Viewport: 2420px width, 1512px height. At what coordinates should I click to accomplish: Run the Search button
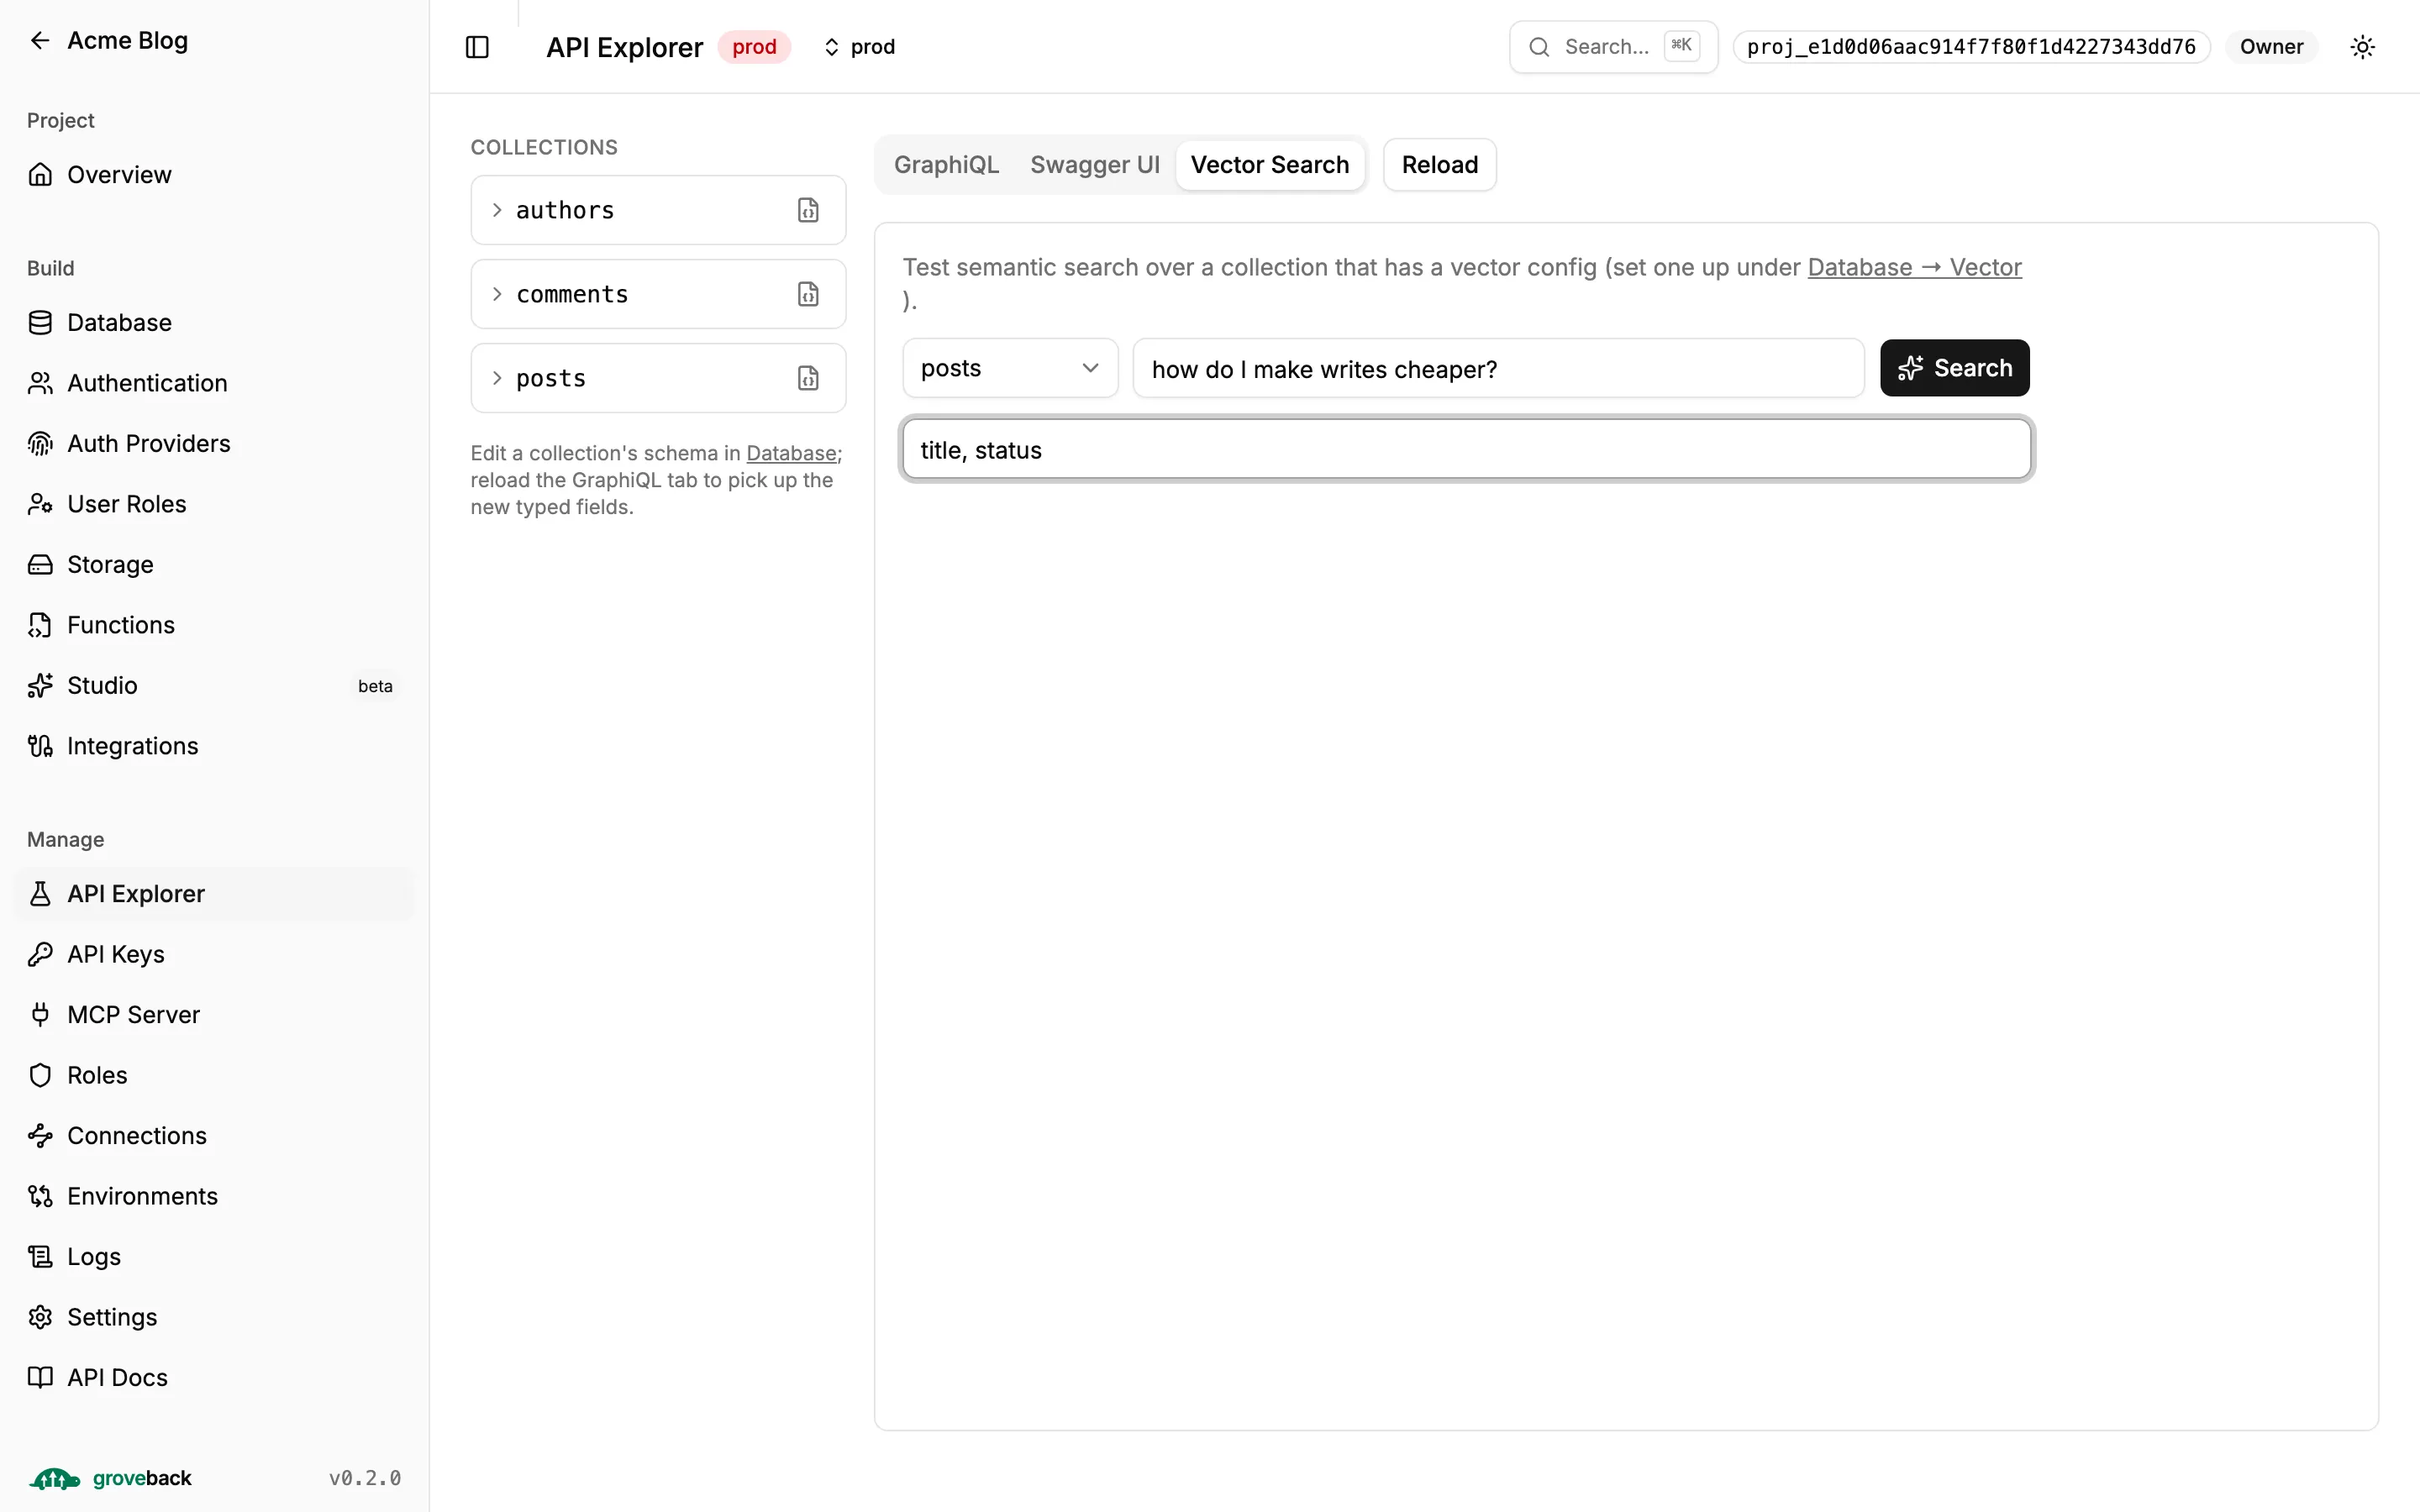pyautogui.click(x=1954, y=368)
